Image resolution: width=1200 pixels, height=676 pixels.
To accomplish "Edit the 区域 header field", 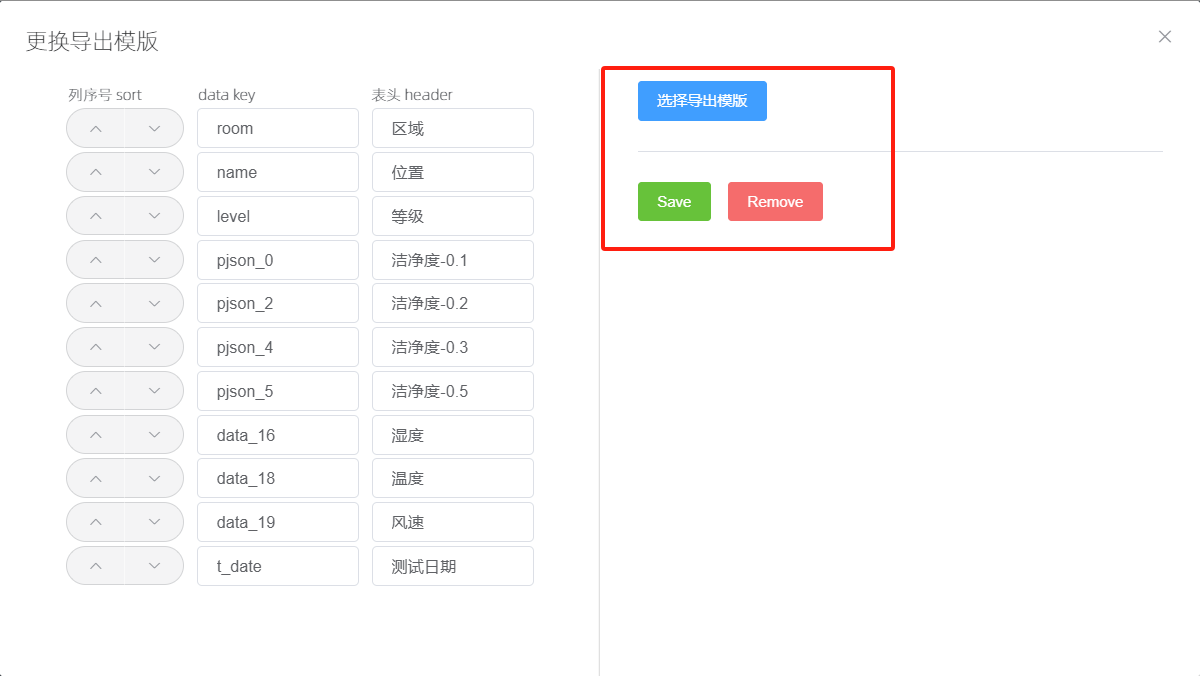I will pos(452,128).
